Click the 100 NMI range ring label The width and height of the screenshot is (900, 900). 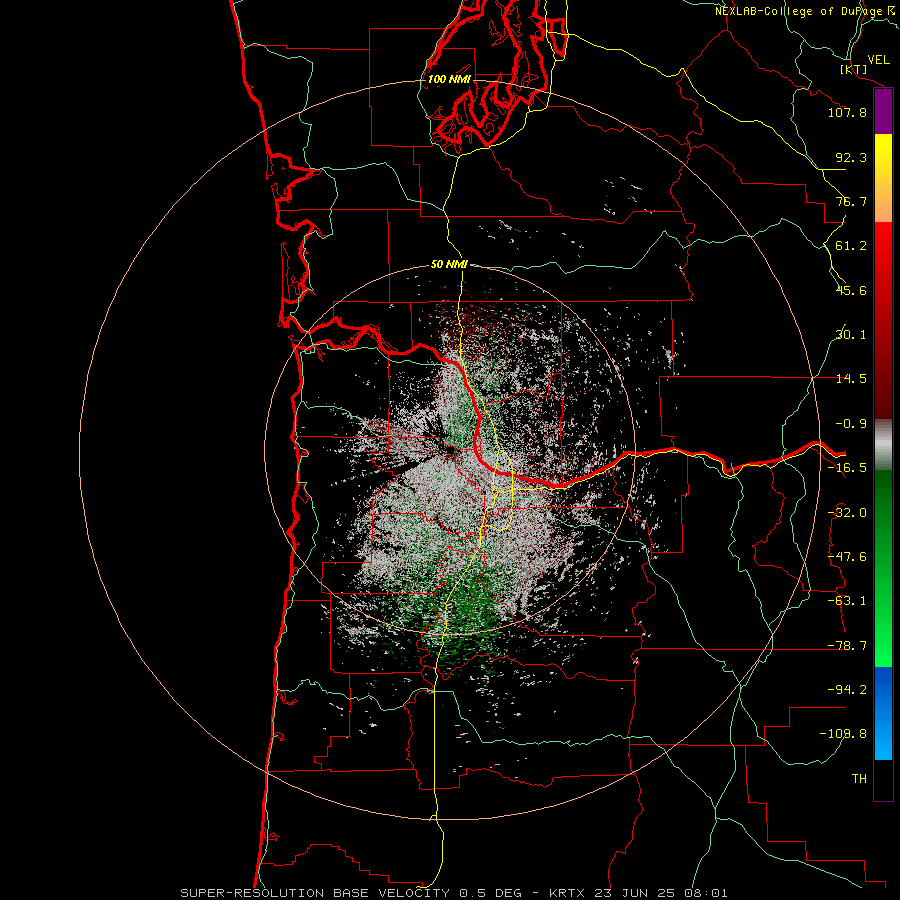point(449,79)
